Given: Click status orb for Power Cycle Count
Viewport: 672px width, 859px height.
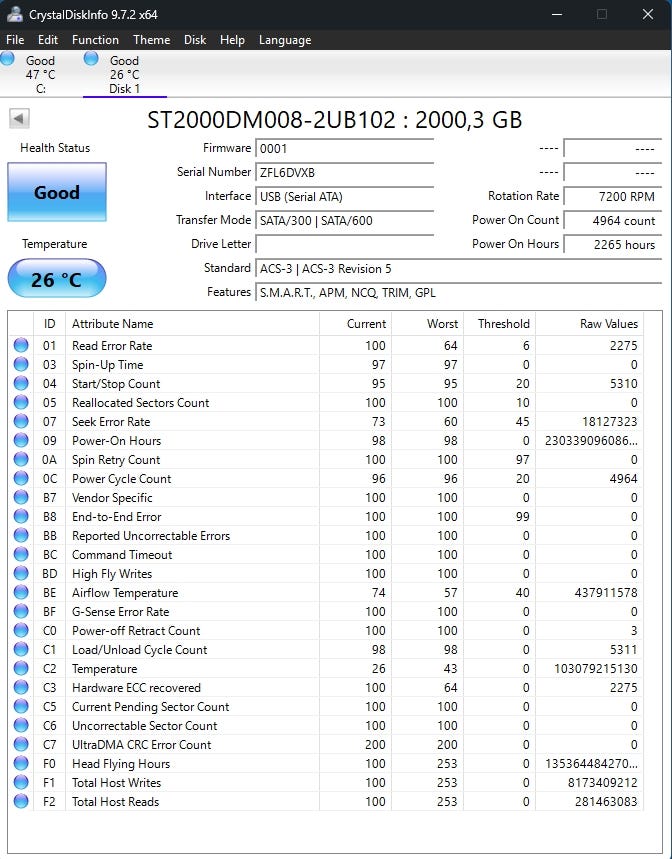Looking at the screenshot, I should click(21, 478).
